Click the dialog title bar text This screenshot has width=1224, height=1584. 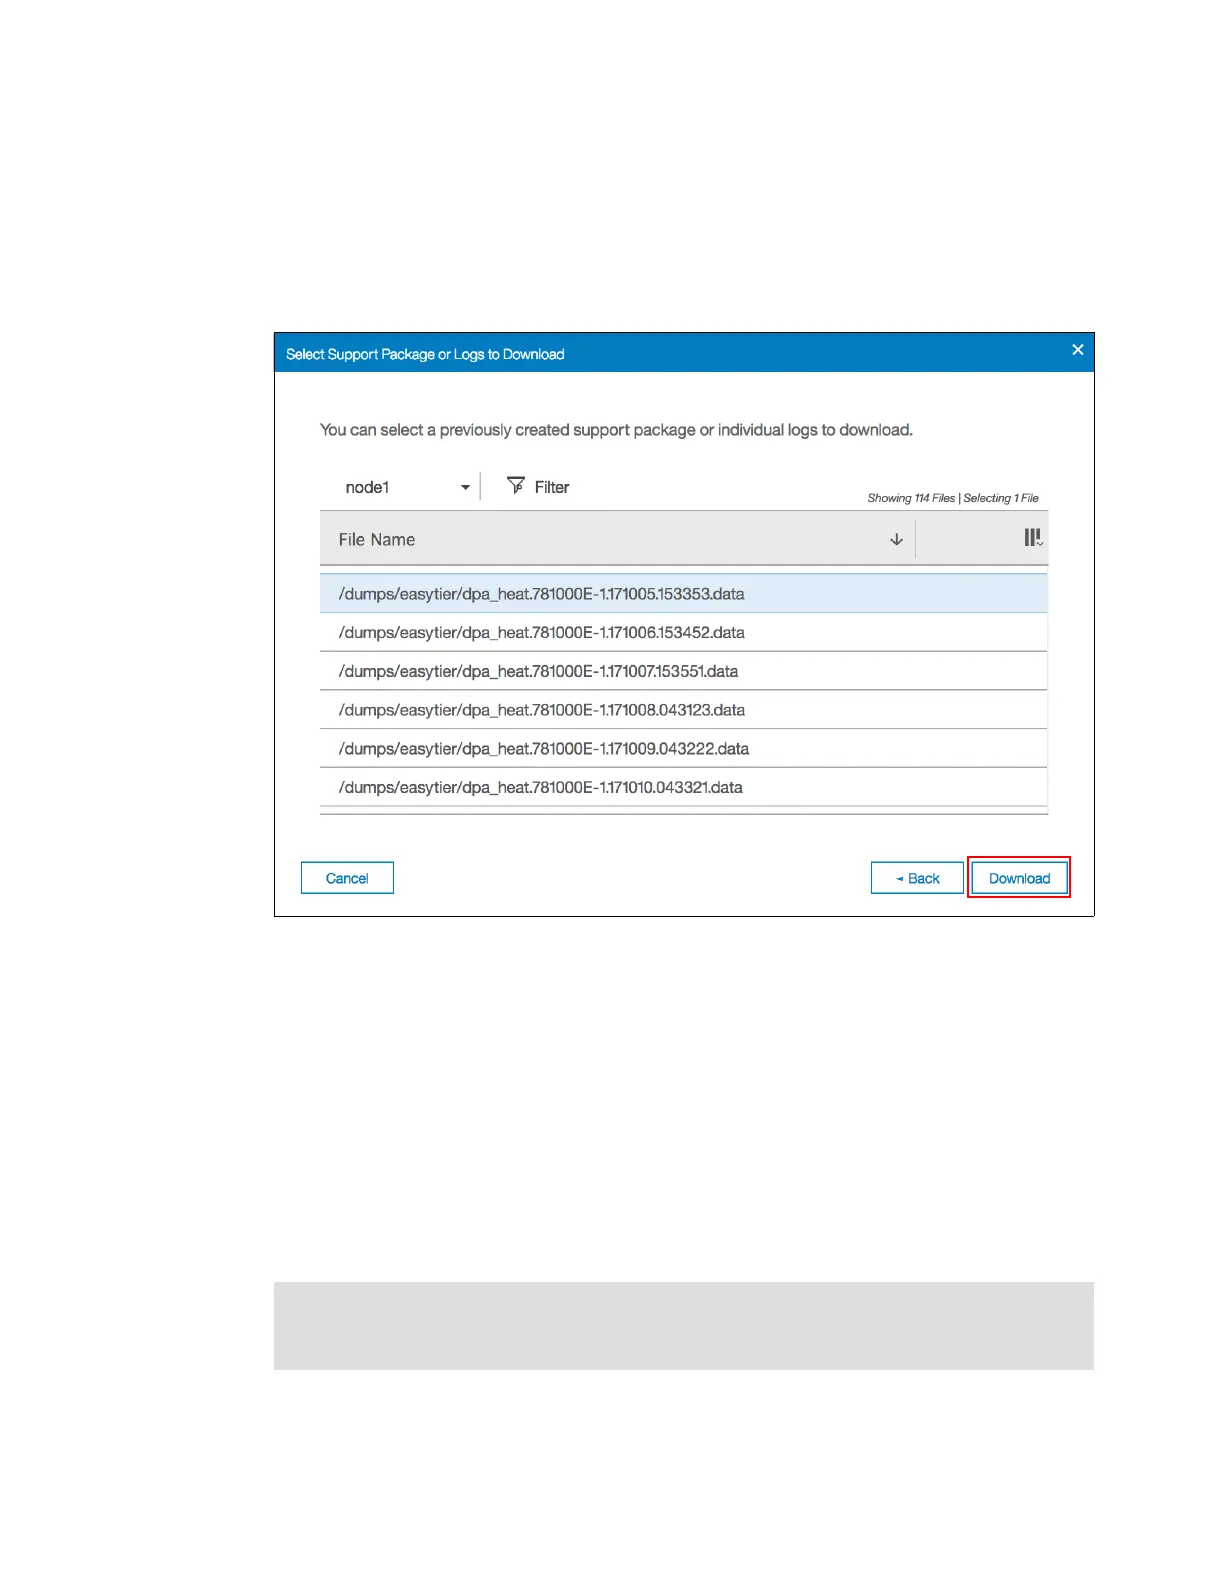(x=425, y=354)
